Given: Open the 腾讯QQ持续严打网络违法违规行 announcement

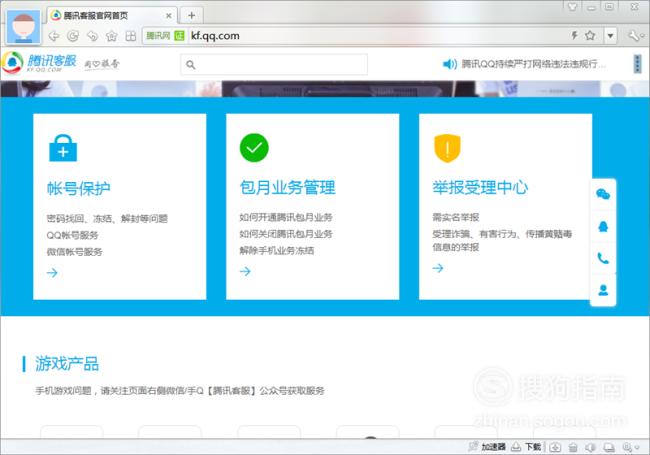Looking at the screenshot, I should coord(534,64).
